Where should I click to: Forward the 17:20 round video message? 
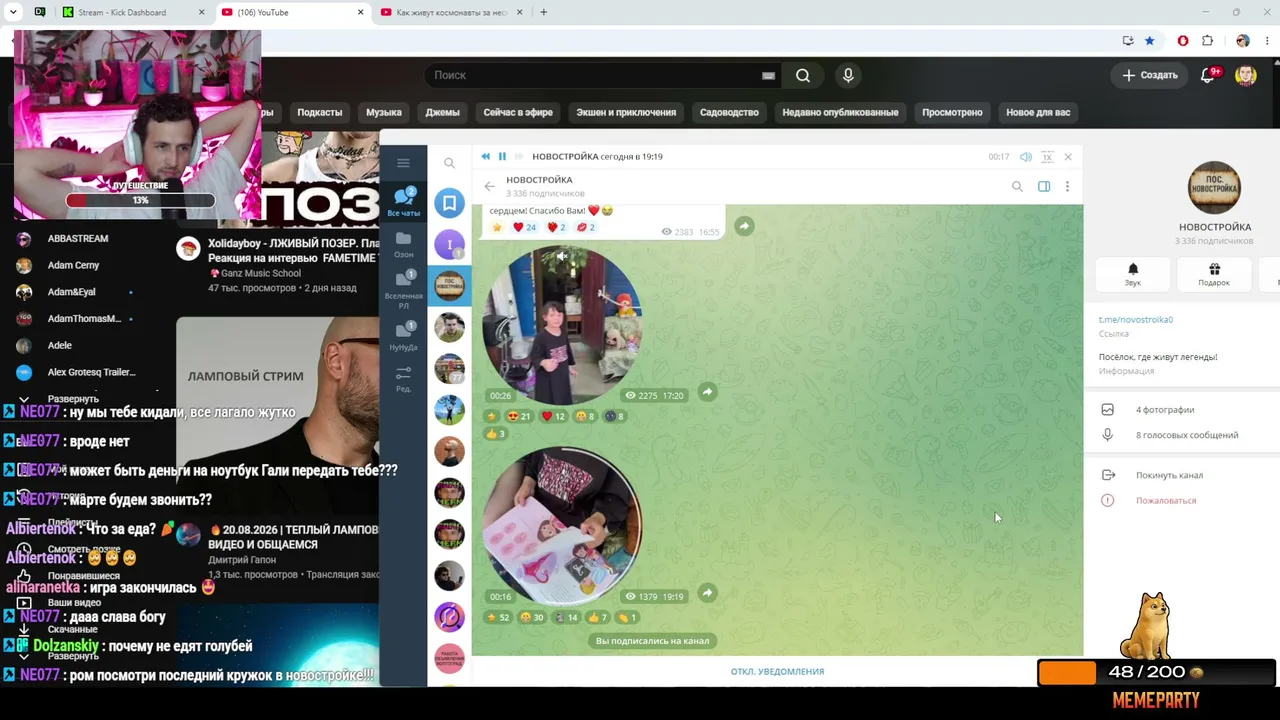point(707,392)
